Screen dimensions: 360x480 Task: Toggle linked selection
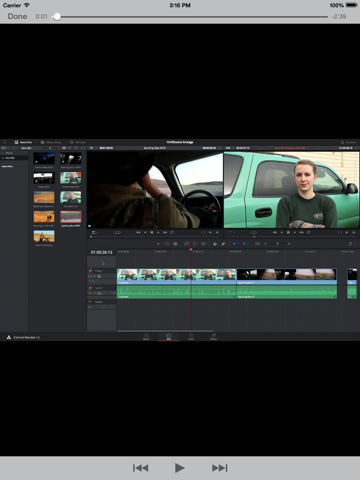coord(223,244)
